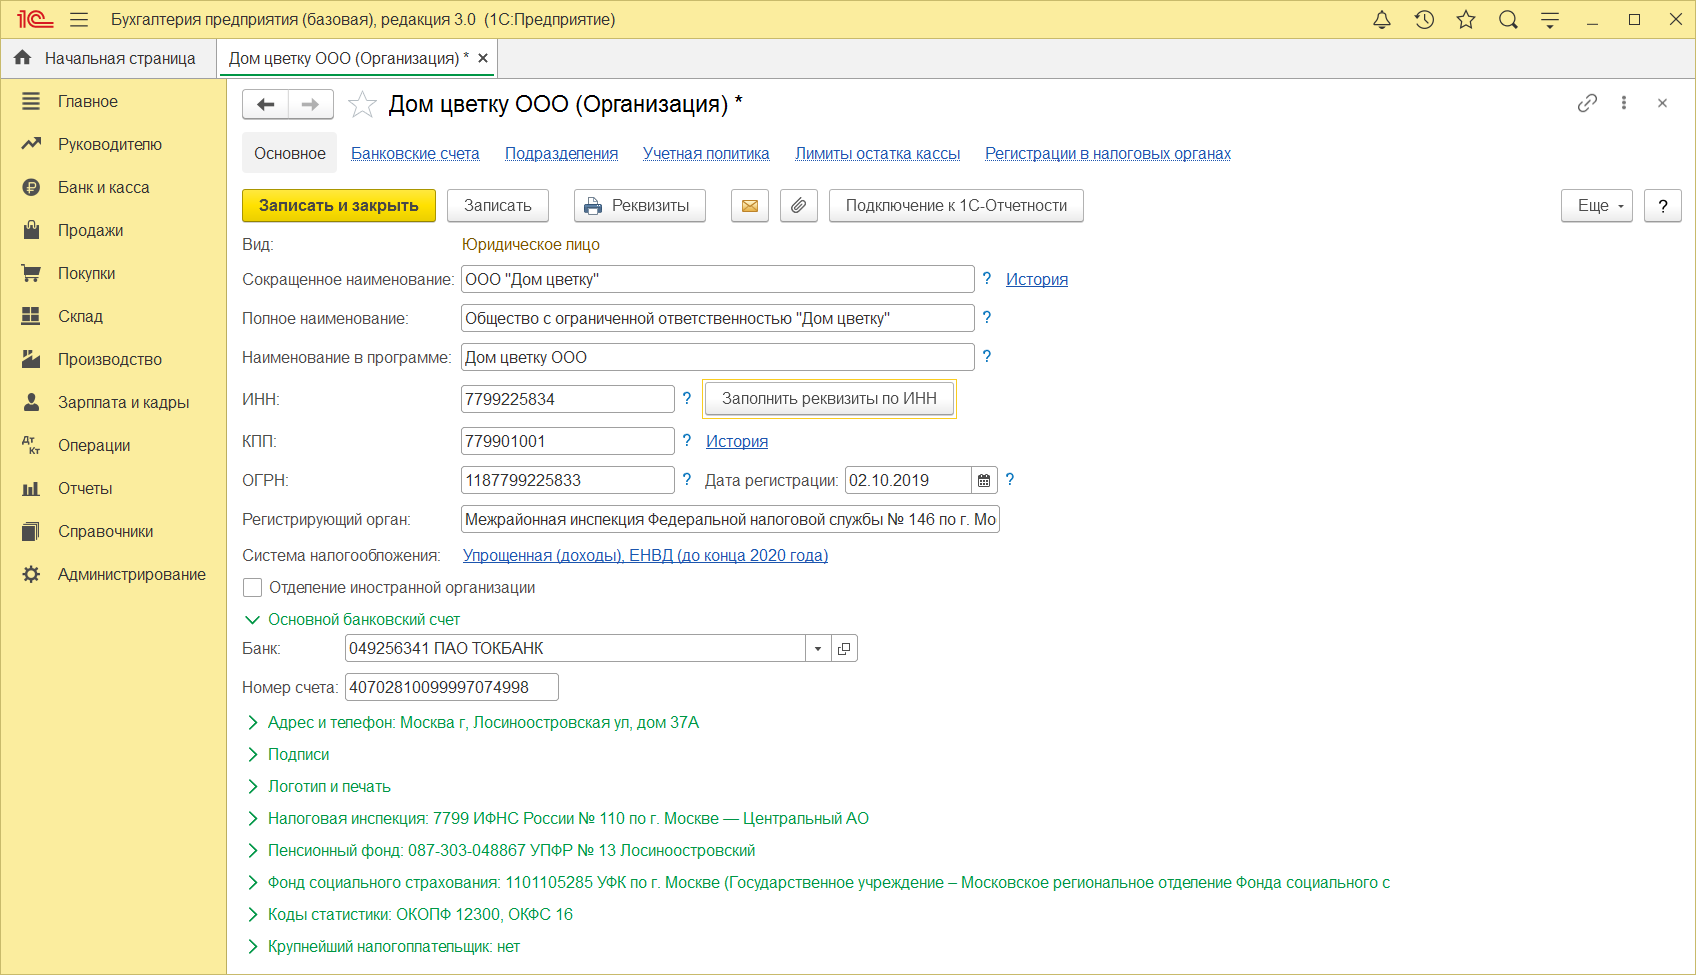
Task: Open attached files paperclip
Action: pos(799,206)
